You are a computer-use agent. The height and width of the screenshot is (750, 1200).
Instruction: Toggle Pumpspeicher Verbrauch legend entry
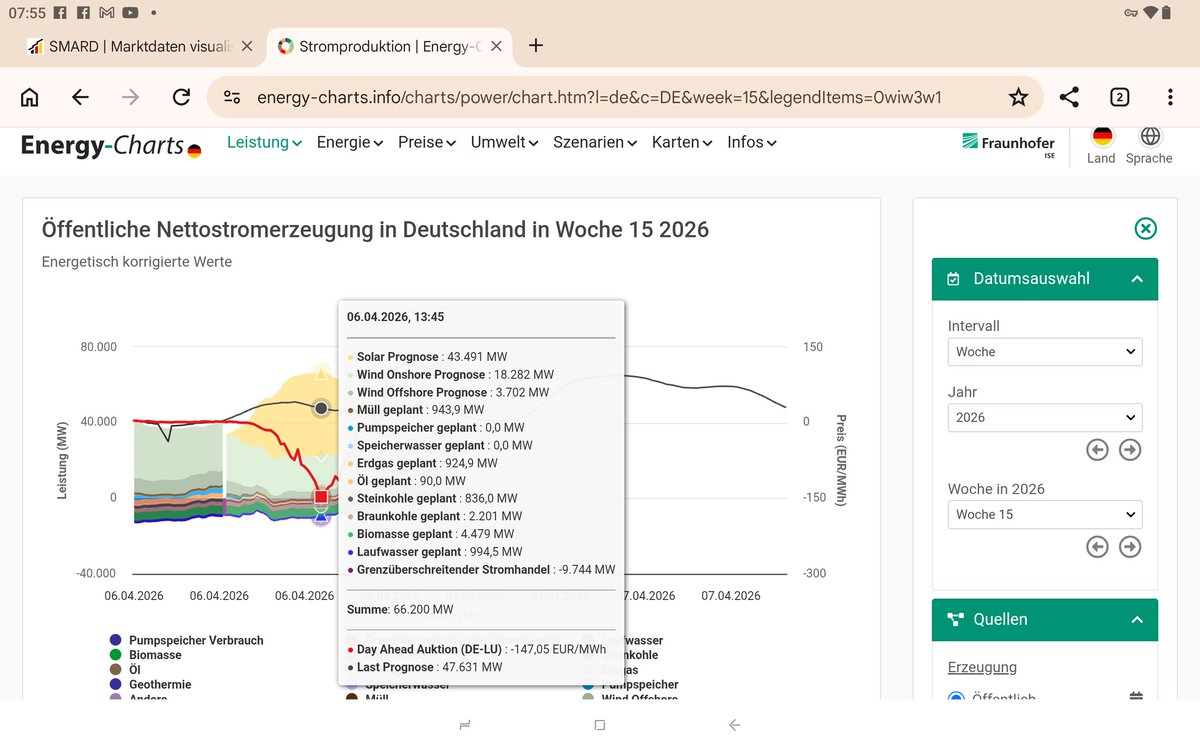point(187,640)
